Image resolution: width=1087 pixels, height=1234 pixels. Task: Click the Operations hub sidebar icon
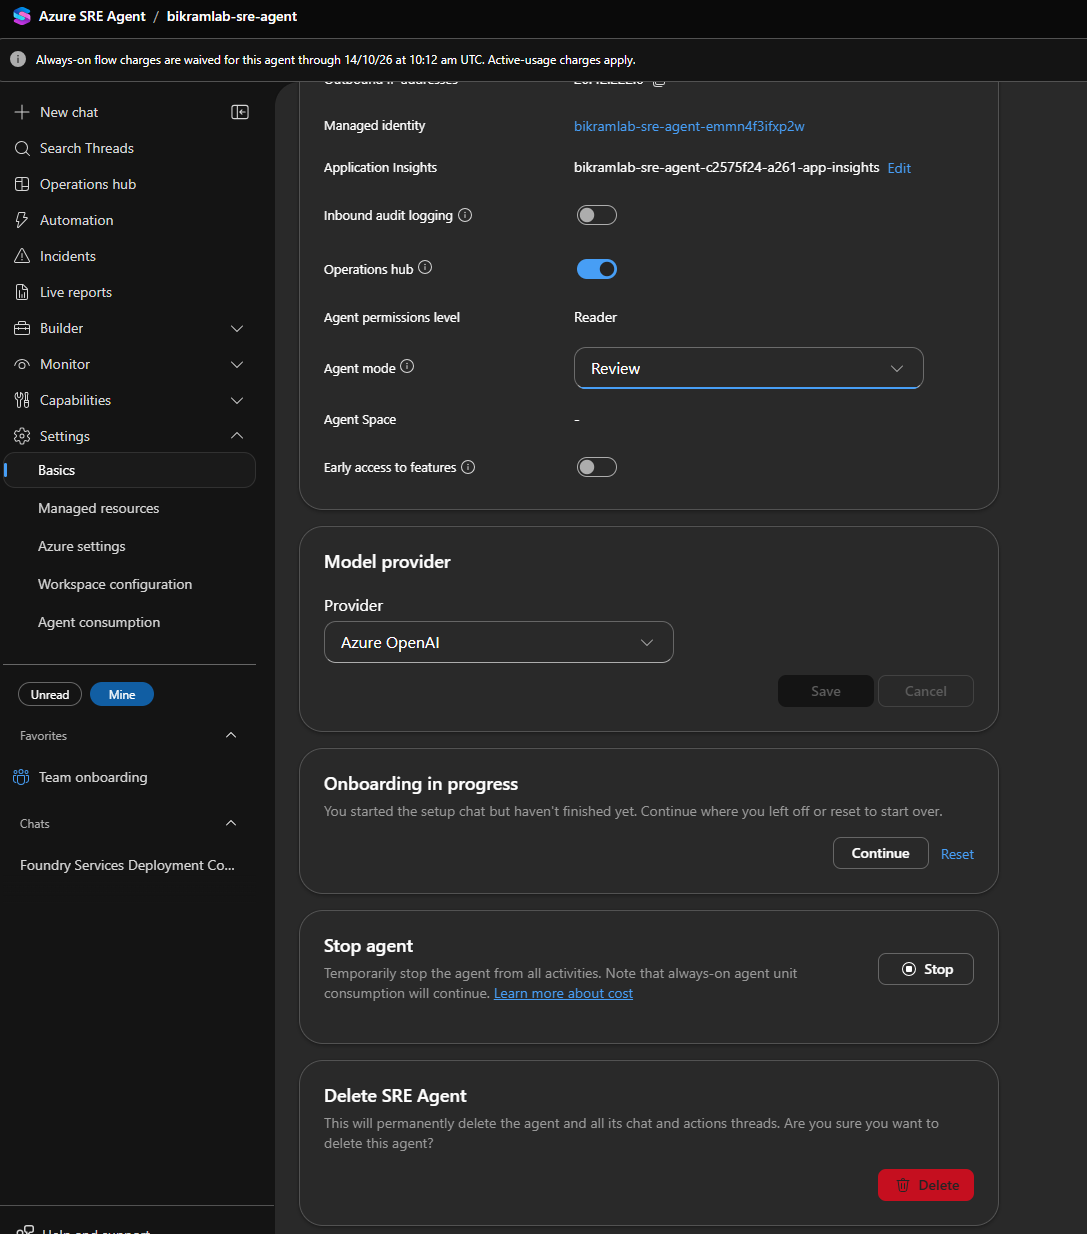22,184
